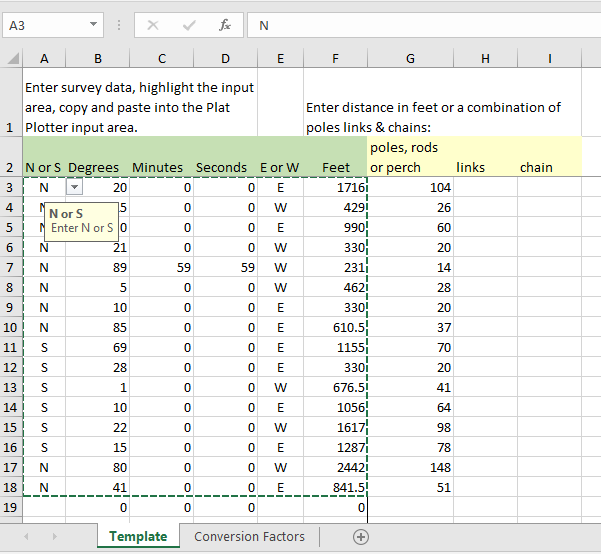The width and height of the screenshot is (601, 554).
Task: Add a new sheet with plus icon
Action: point(361,537)
